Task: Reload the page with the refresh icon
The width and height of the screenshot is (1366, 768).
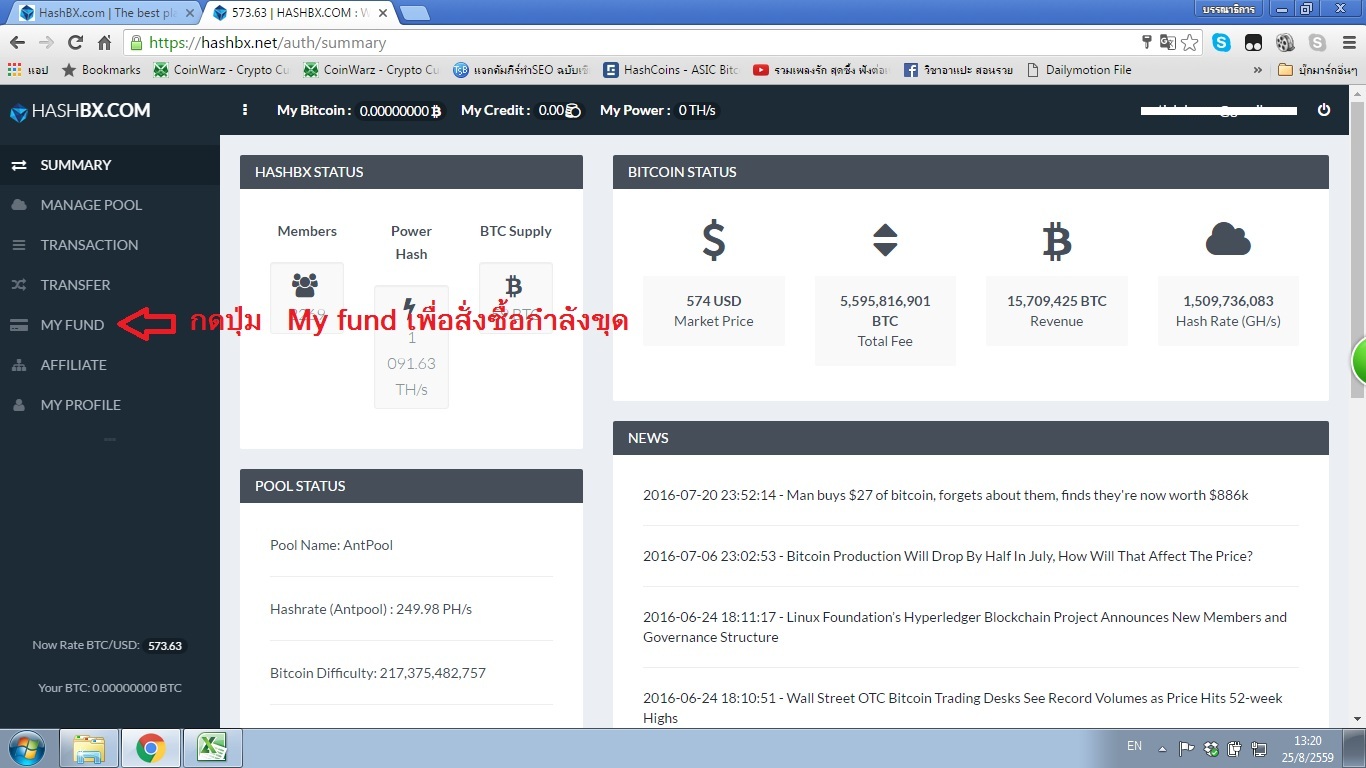Action: point(75,43)
